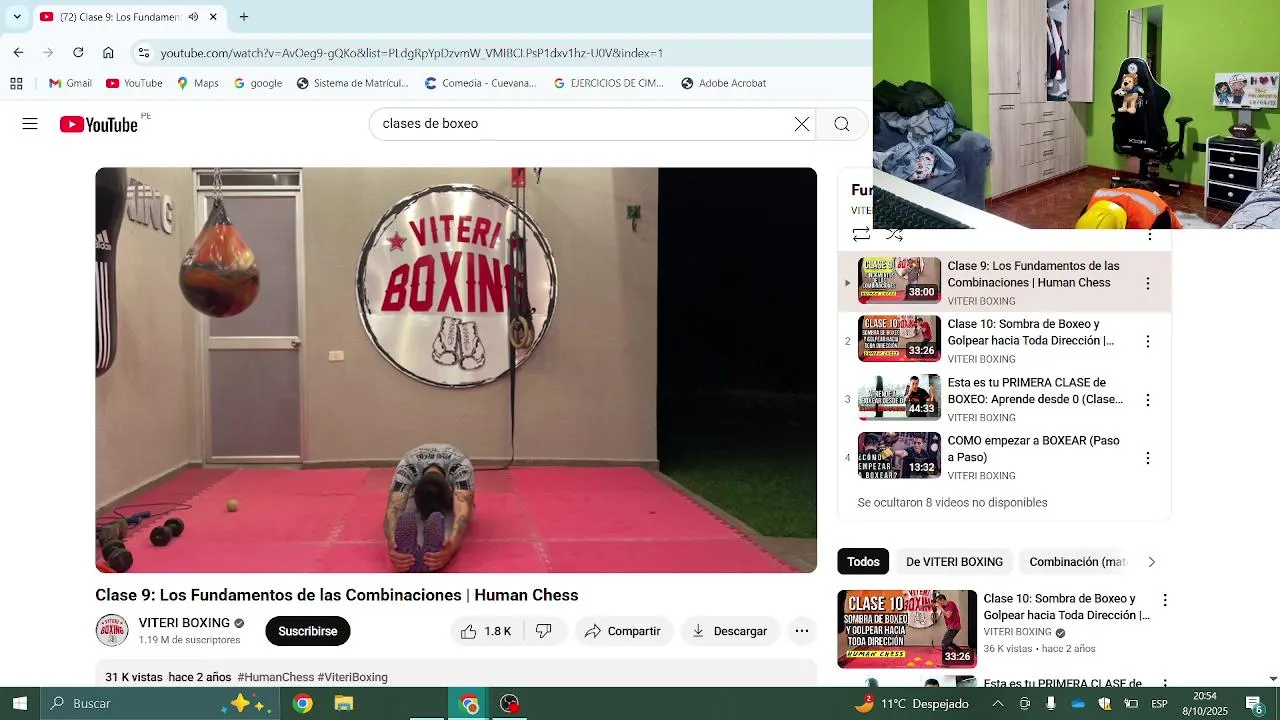Open Maps bookmark
Screen dimensions: 1280x720
(197, 83)
